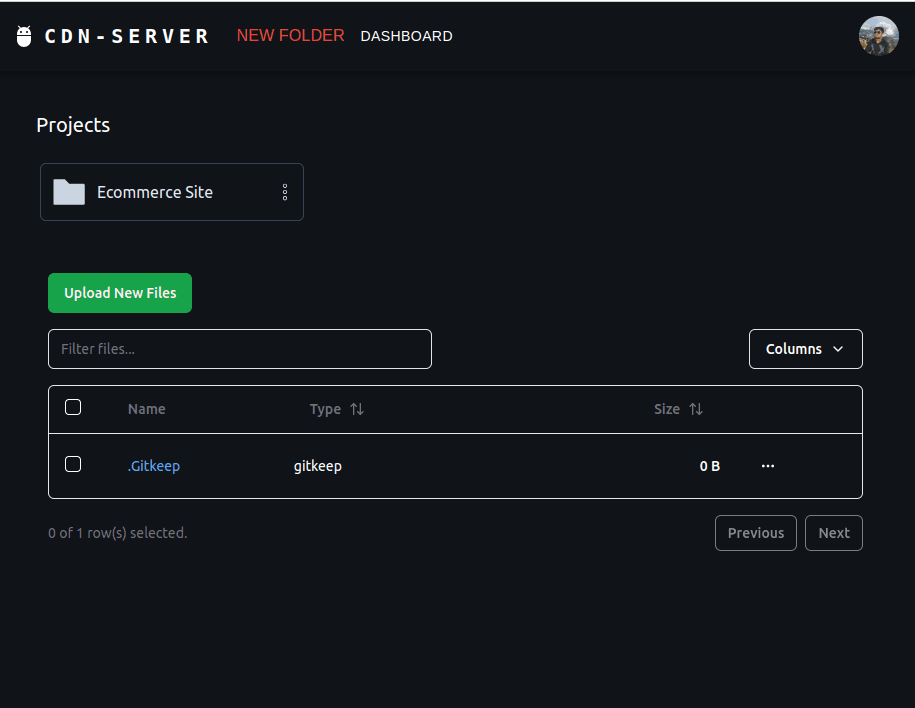Click the CDN-Server robot logo icon
The width and height of the screenshot is (915, 708).
25,37
